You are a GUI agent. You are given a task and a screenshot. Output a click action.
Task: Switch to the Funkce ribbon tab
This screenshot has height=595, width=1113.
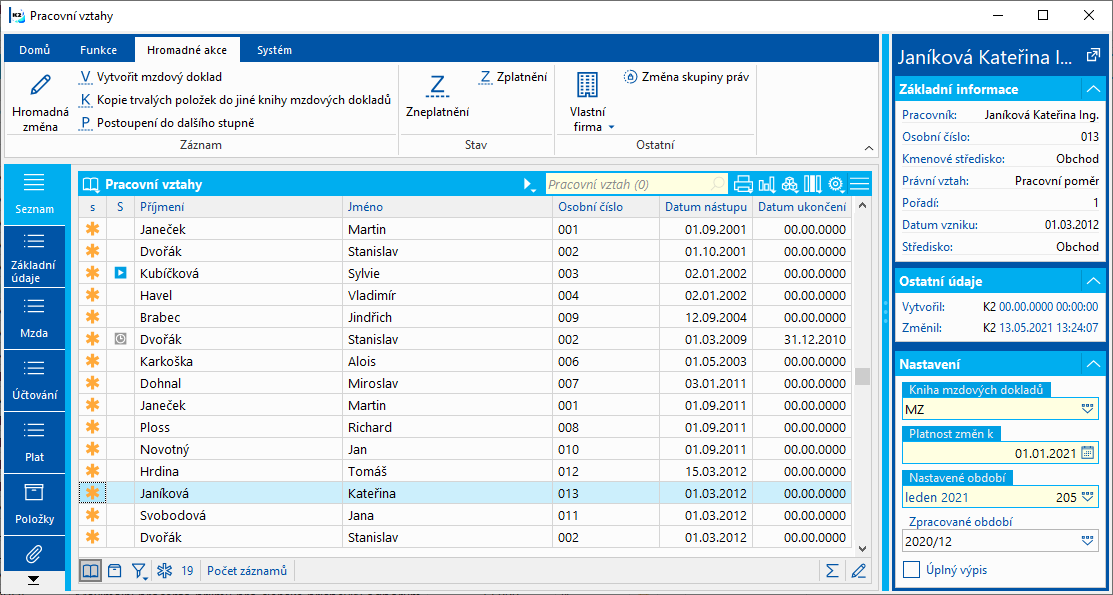[98, 50]
